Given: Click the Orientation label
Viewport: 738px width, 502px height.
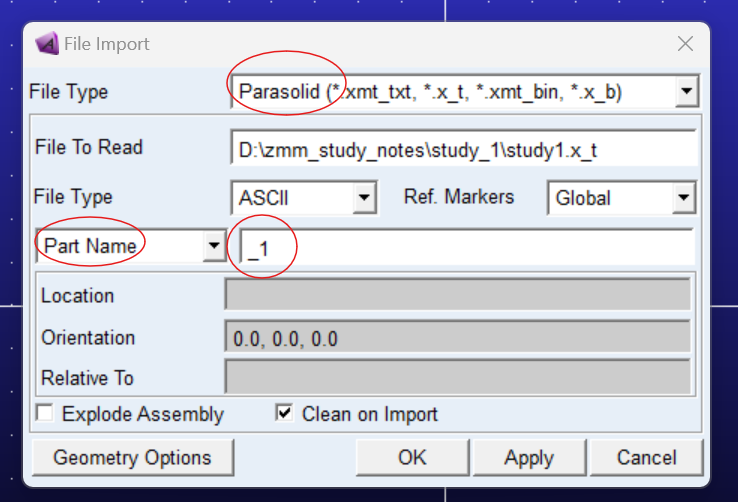Looking at the screenshot, I should click(x=88, y=338).
